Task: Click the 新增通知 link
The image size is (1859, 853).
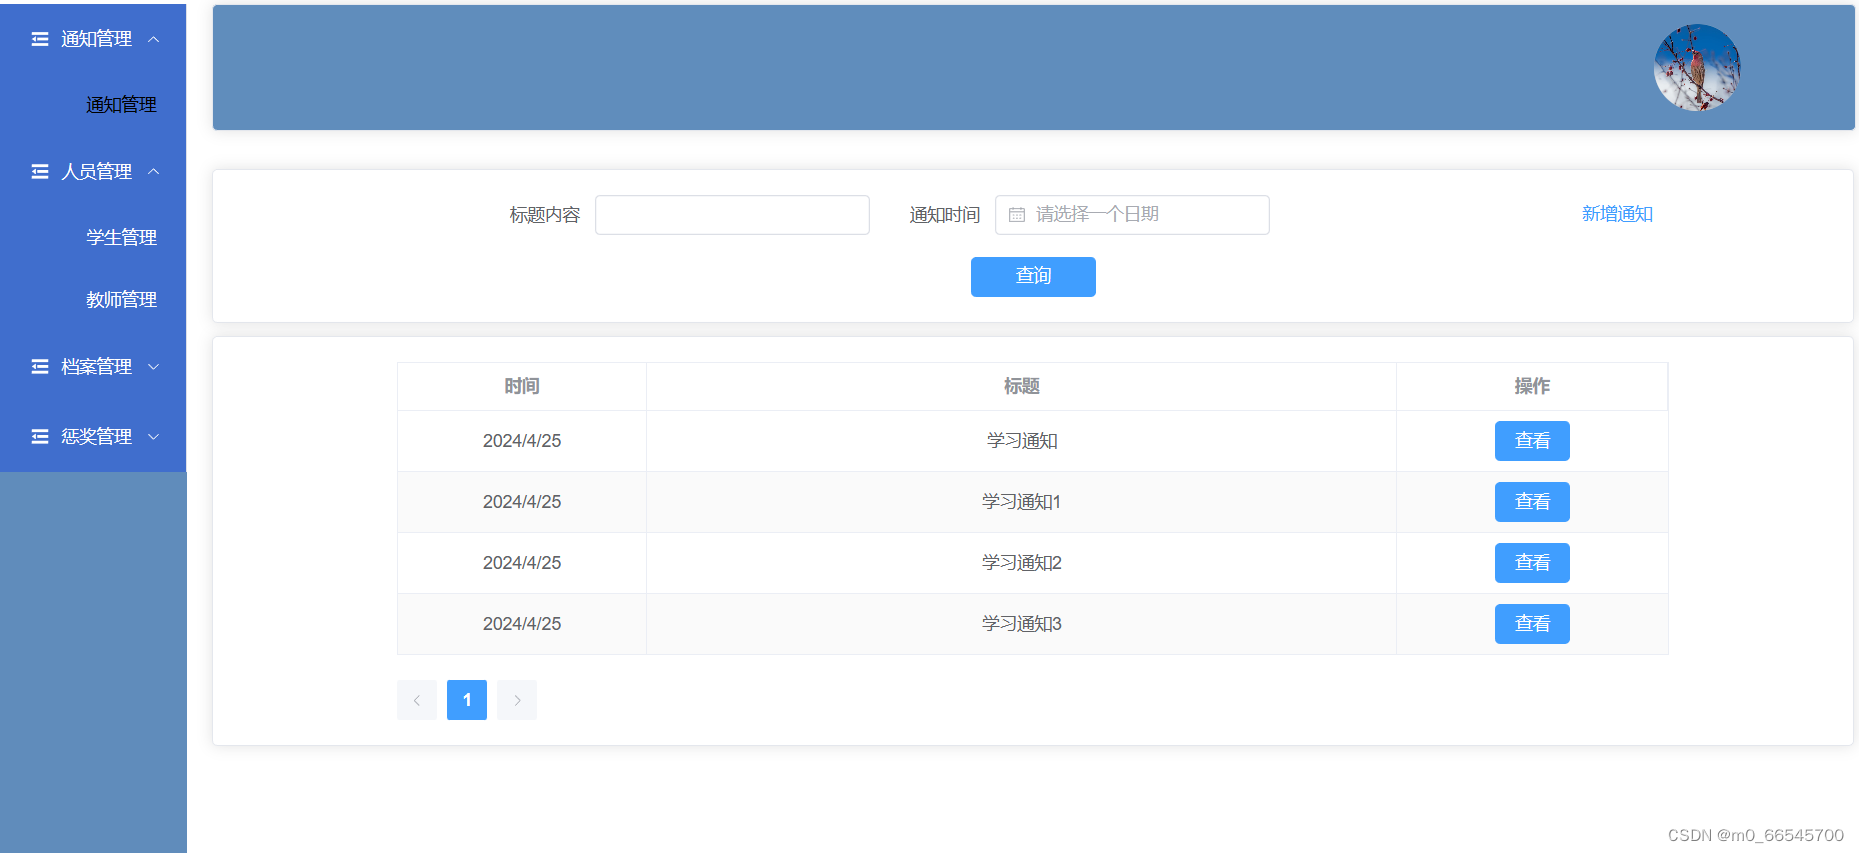Action: pos(1617,214)
